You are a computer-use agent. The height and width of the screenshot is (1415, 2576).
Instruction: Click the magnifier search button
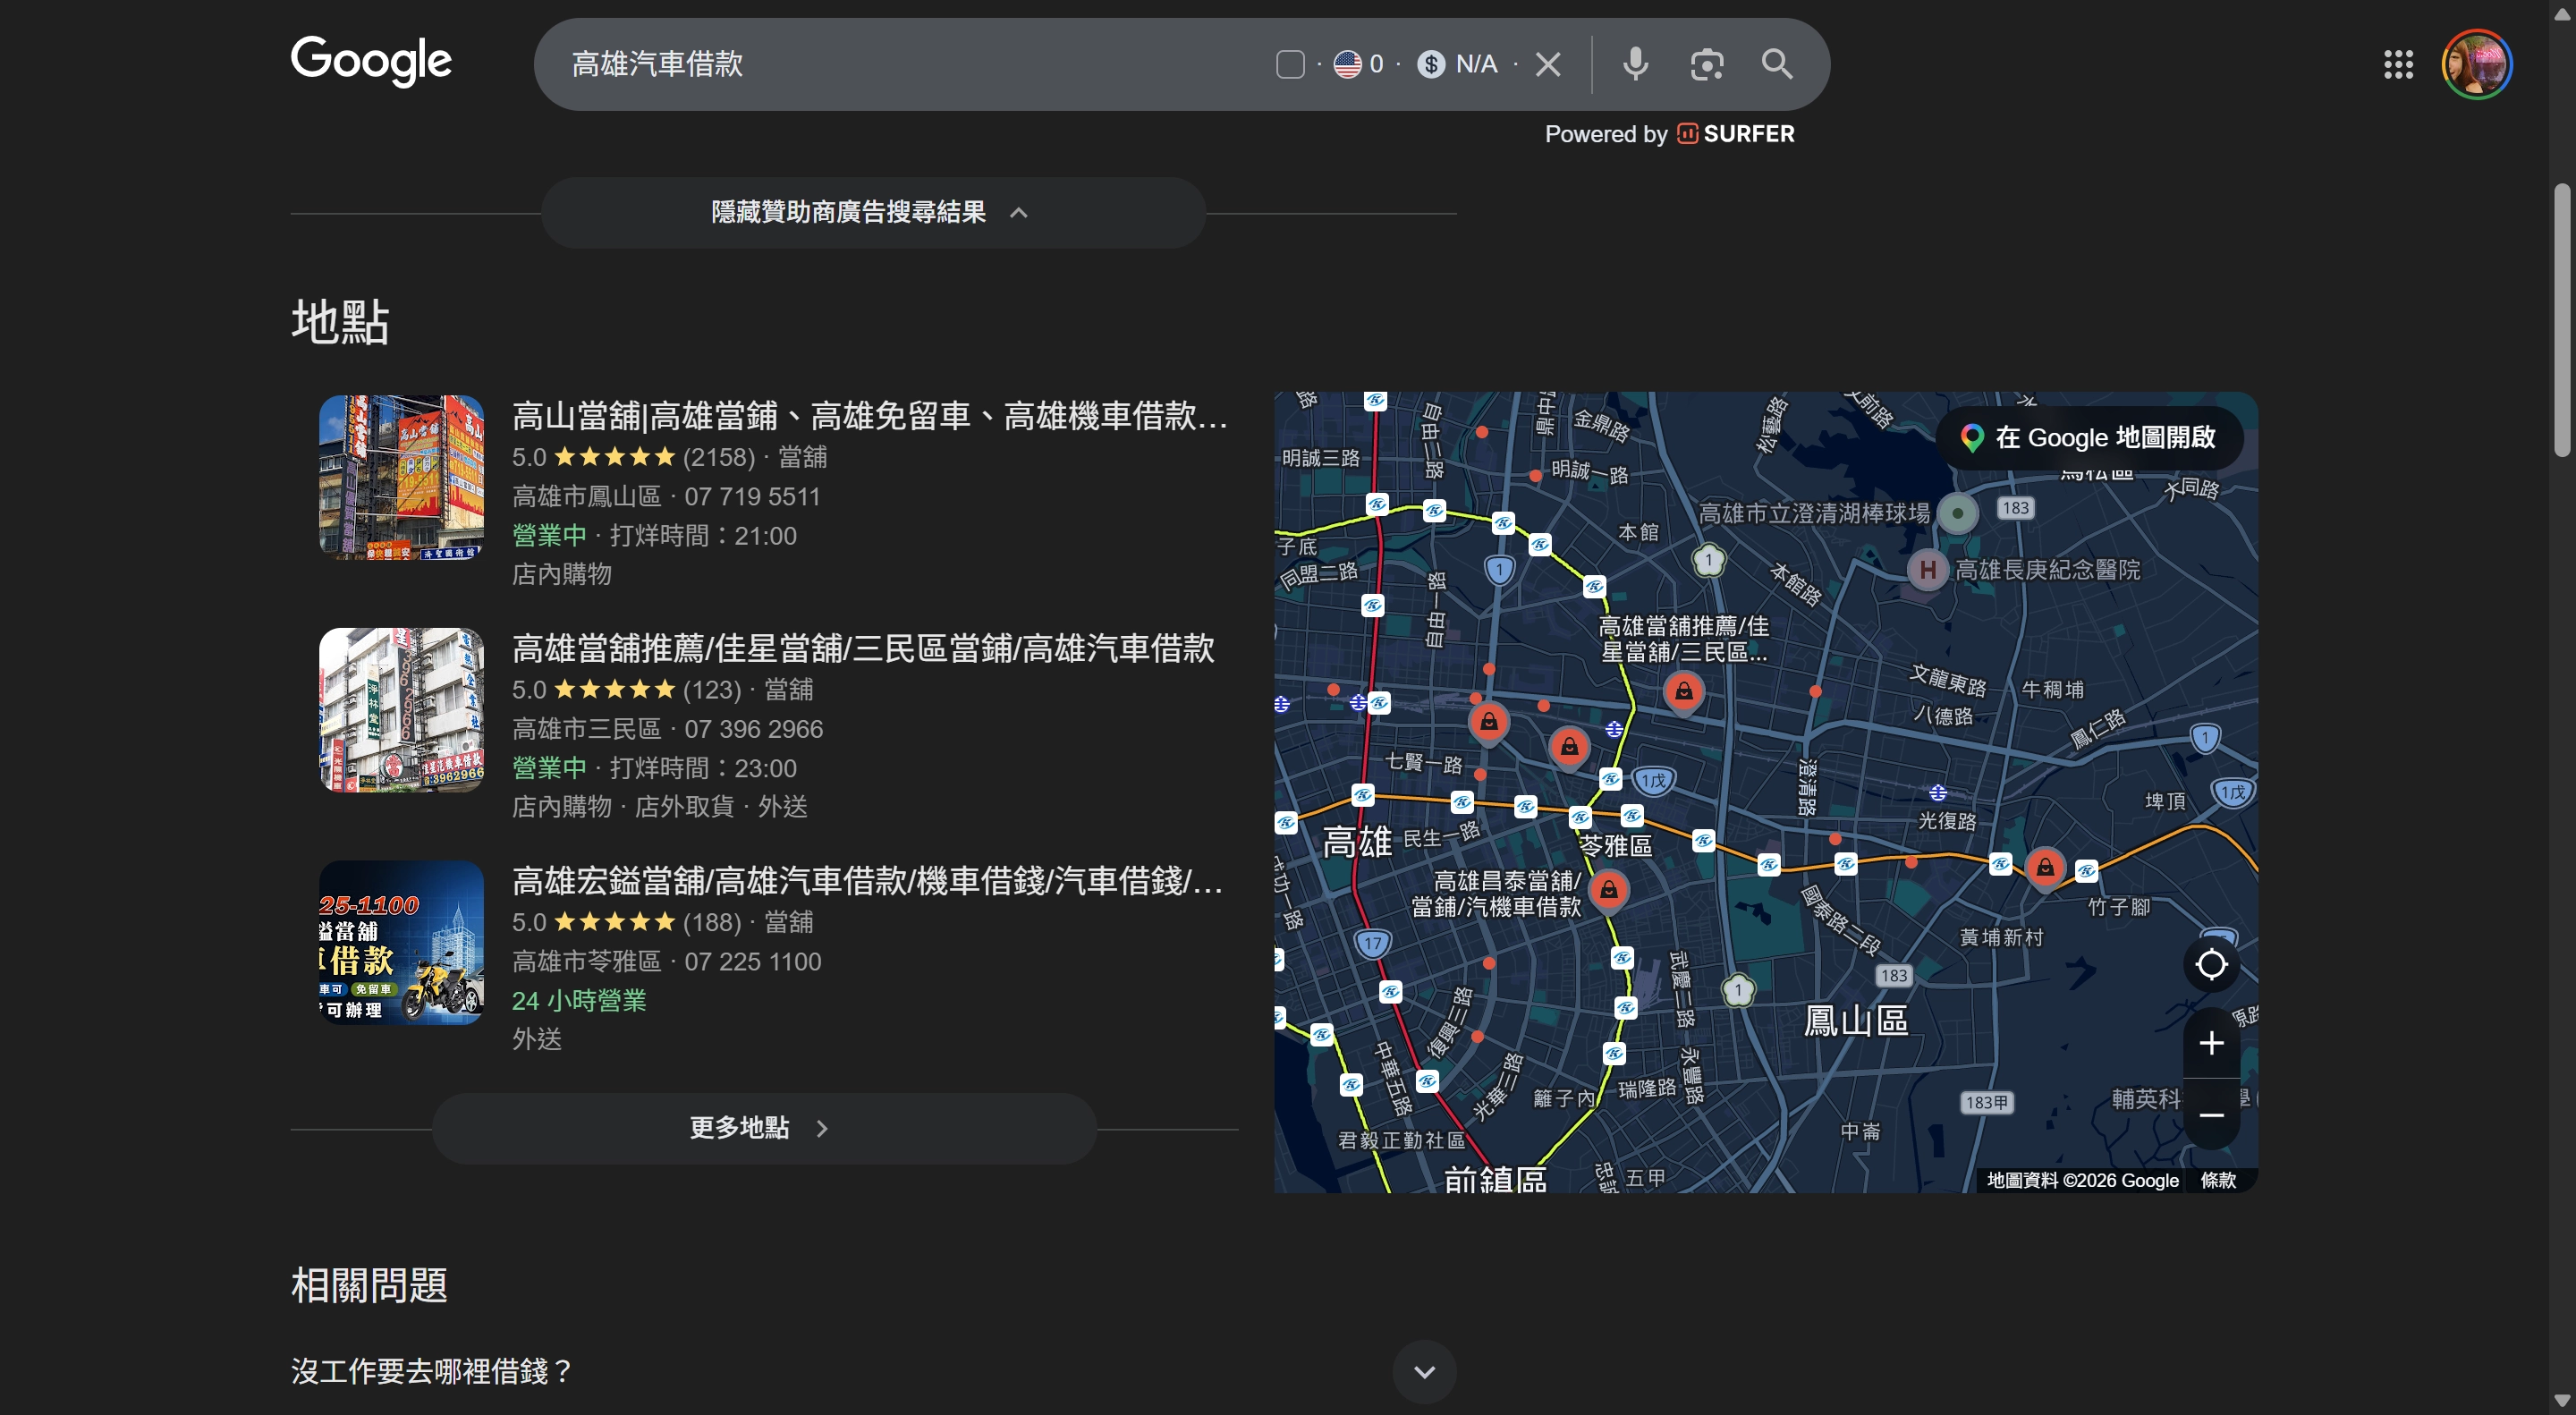[x=1776, y=64]
